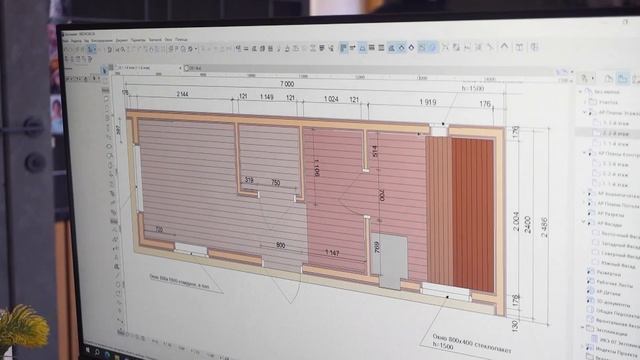This screenshot has width=640, height=360.
Task: Select Рабочие Листы in Navigator
Action: pos(614,283)
